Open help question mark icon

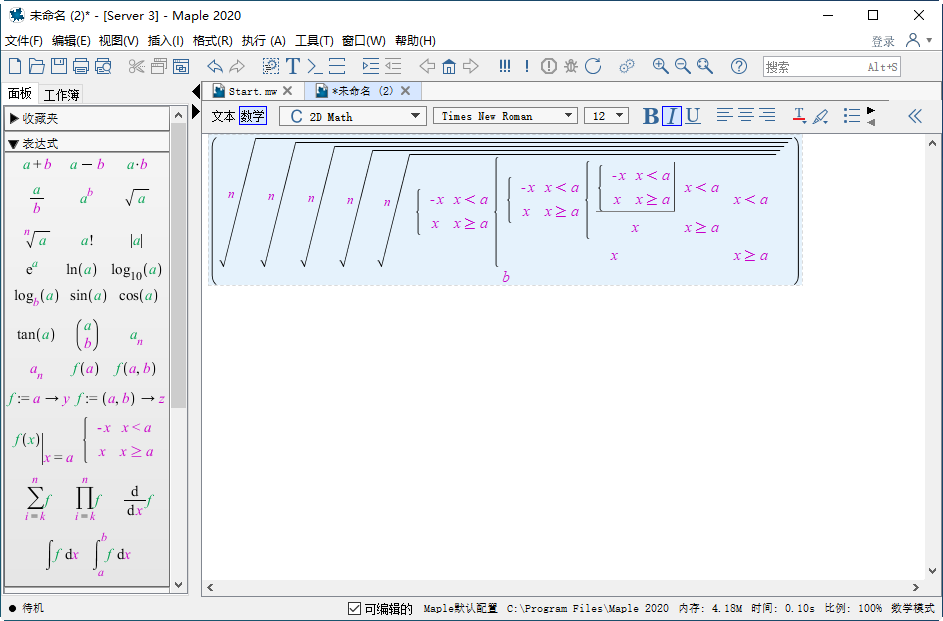739,66
